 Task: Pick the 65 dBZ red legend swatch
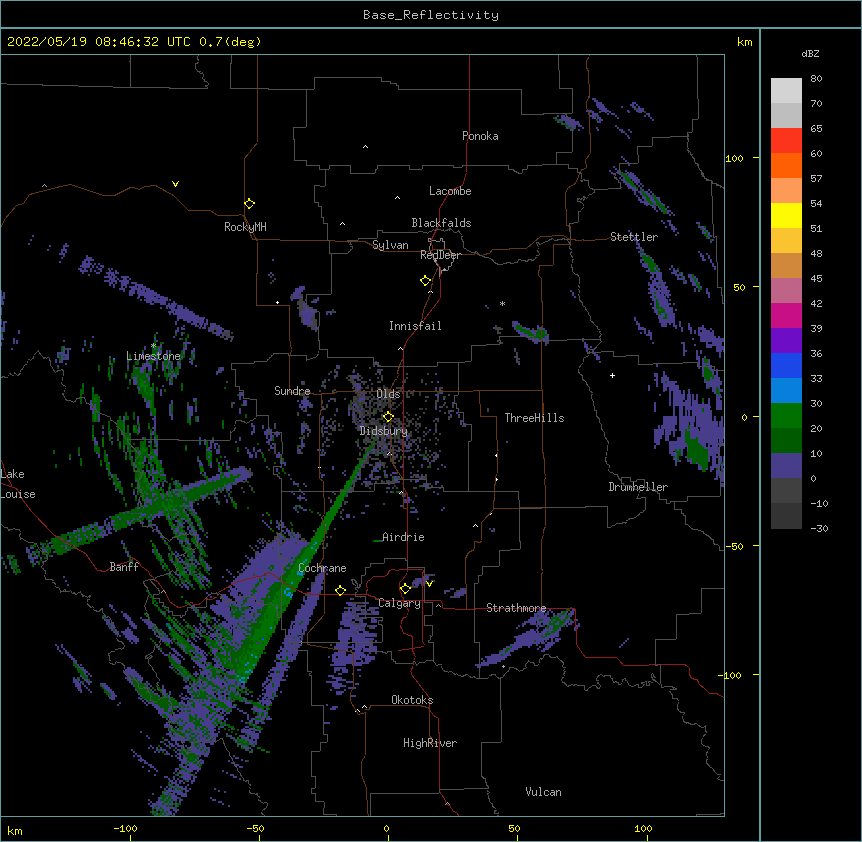pos(786,140)
